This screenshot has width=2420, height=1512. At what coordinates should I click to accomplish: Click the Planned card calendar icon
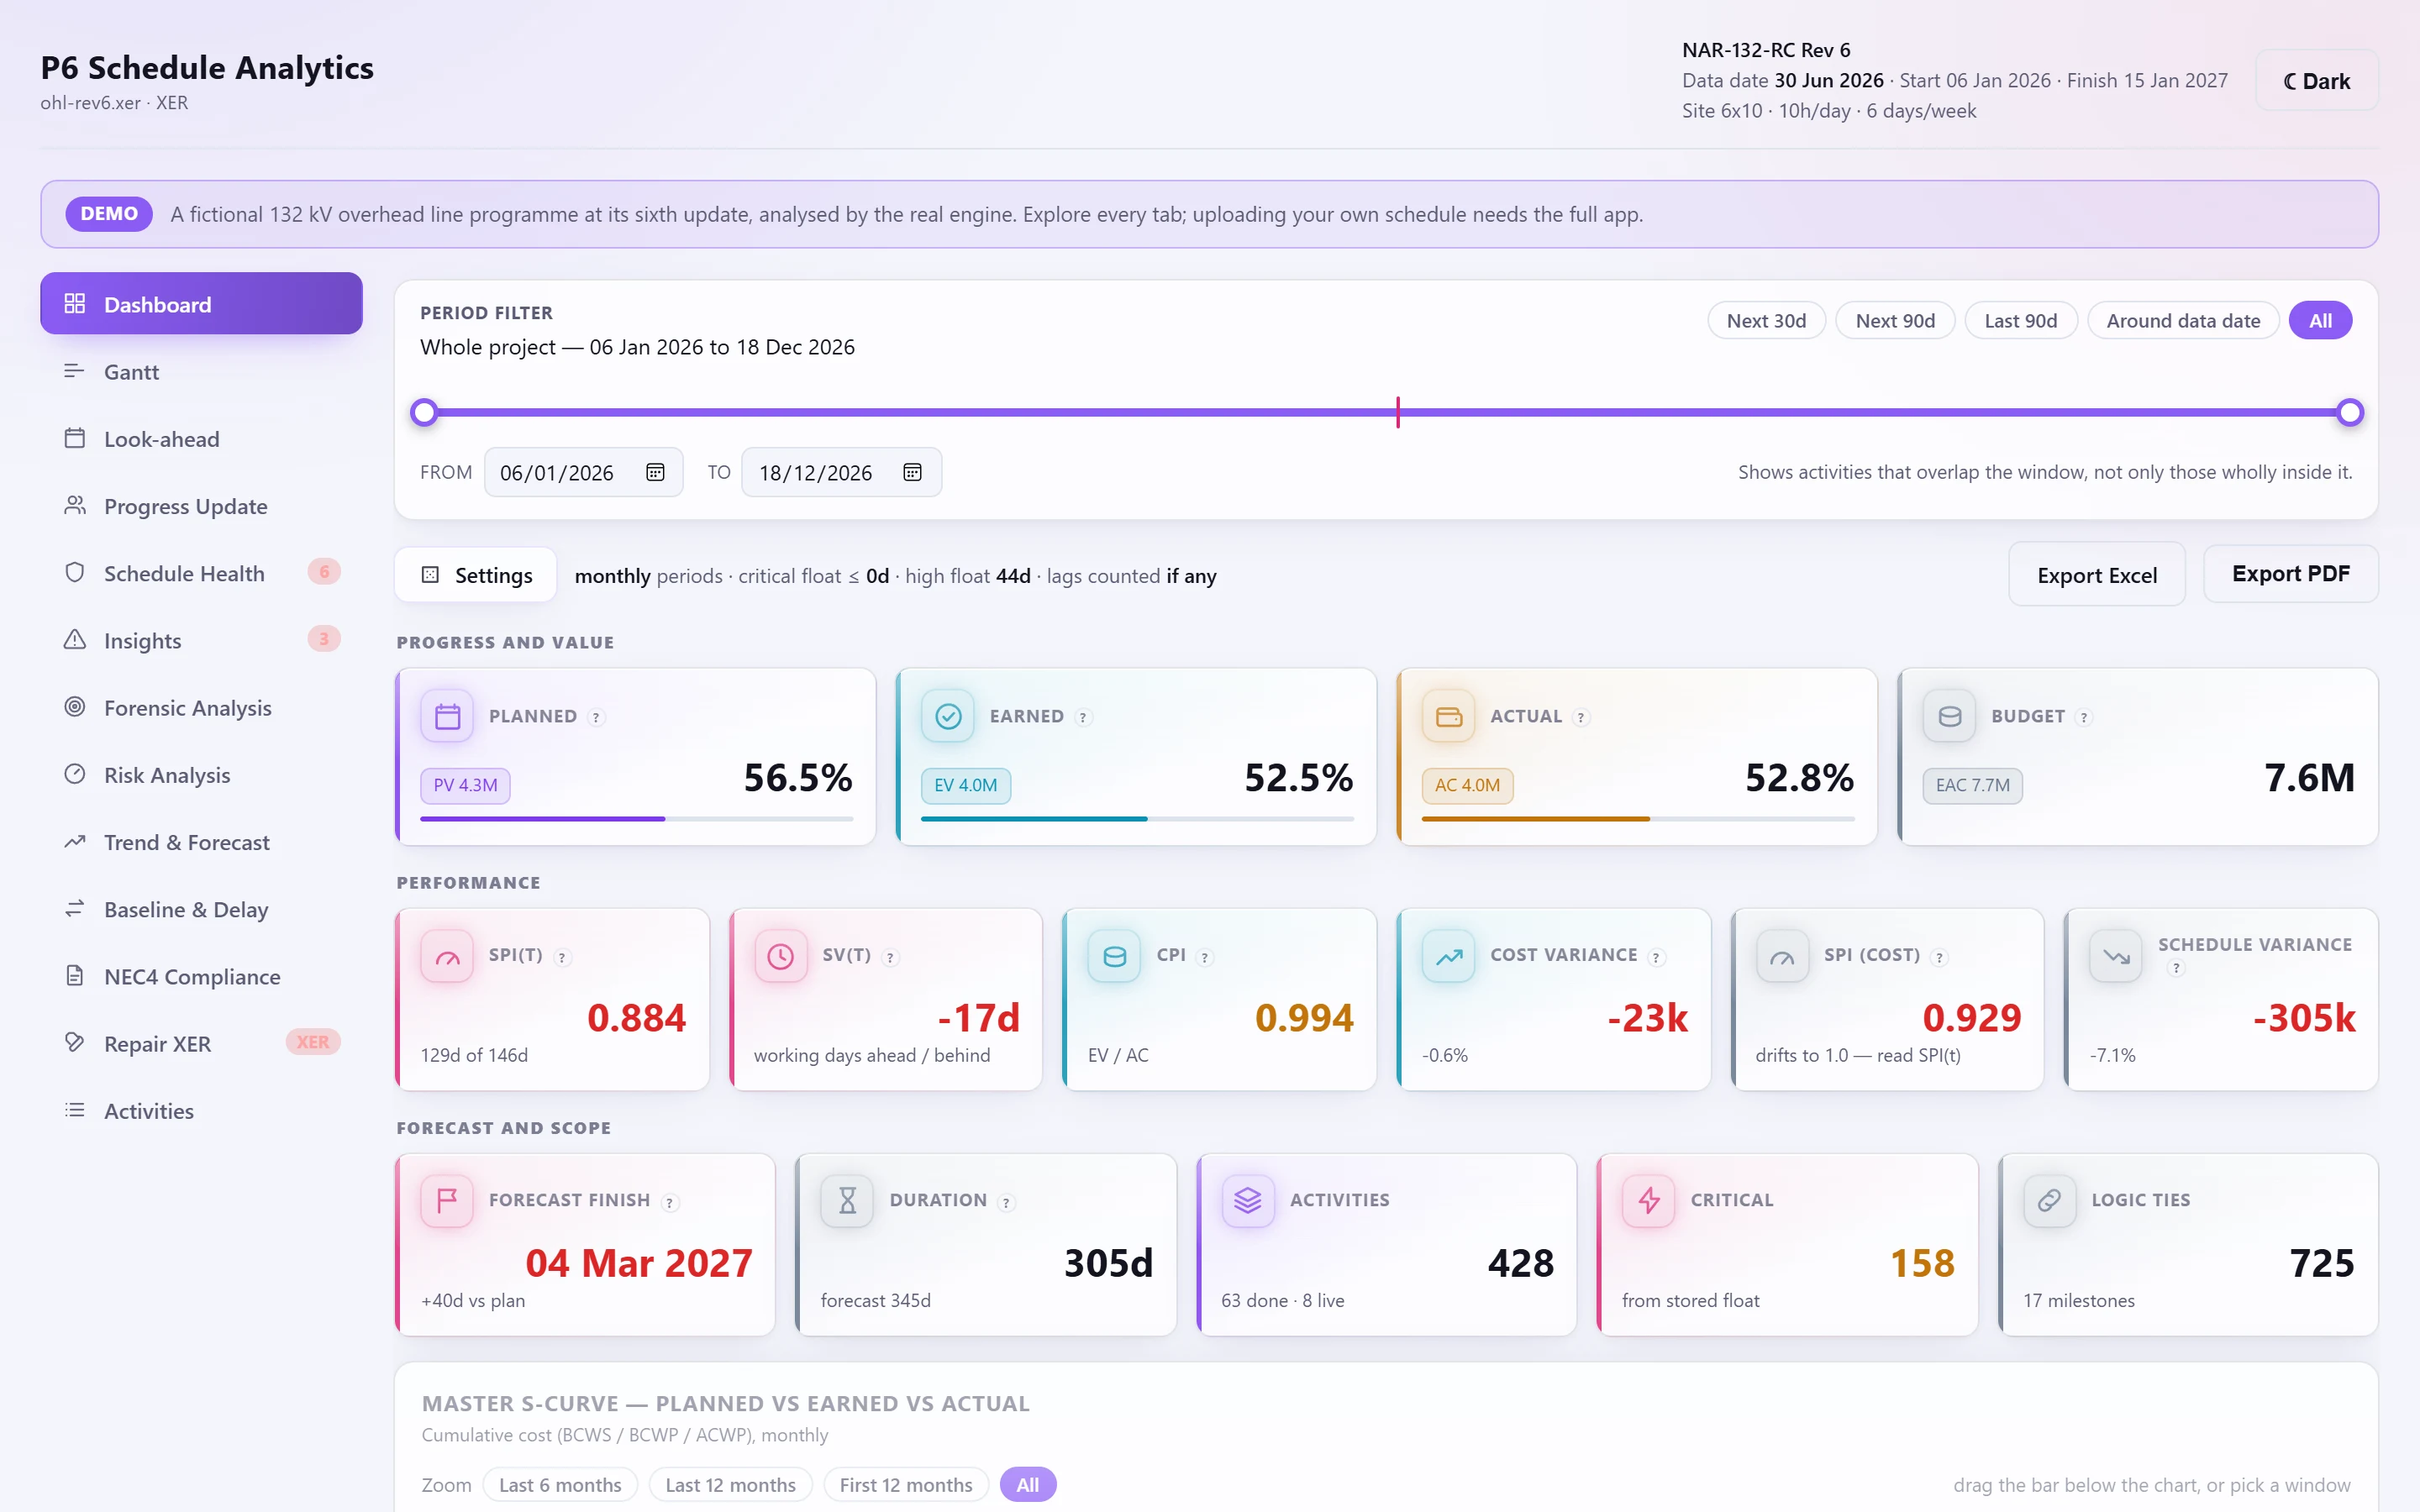click(447, 716)
